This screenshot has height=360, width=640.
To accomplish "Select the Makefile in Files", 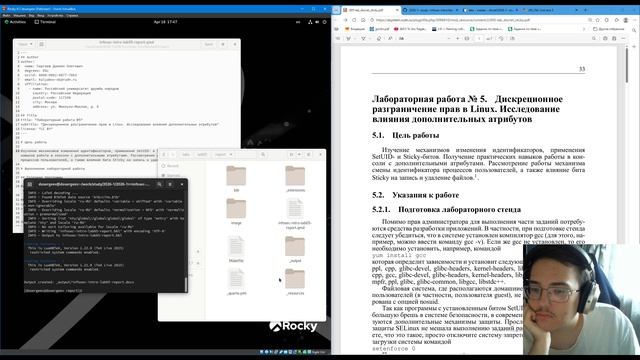I will (236, 249).
